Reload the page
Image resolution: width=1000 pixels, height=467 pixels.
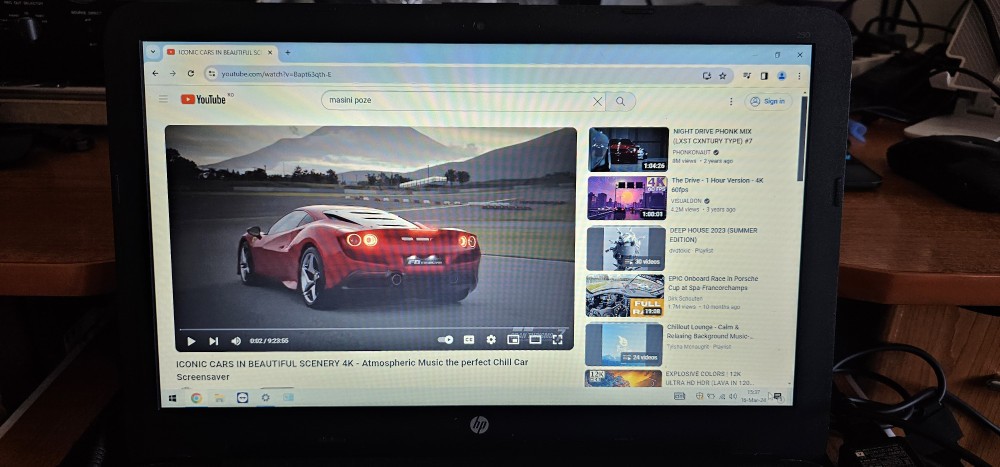[x=191, y=74]
